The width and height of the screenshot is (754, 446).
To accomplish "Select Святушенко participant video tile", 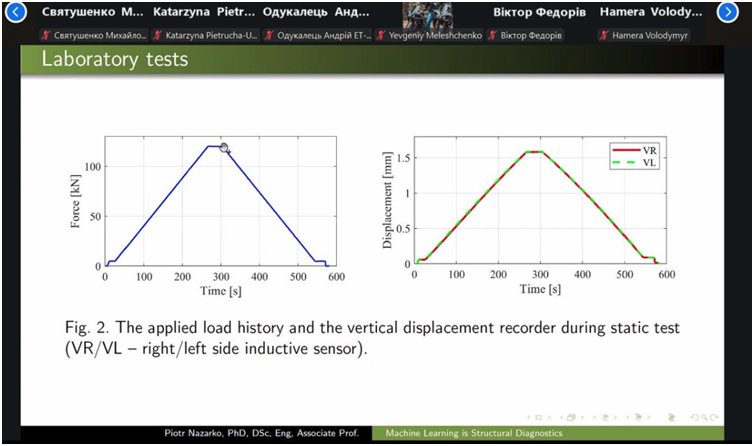I will [x=88, y=14].
